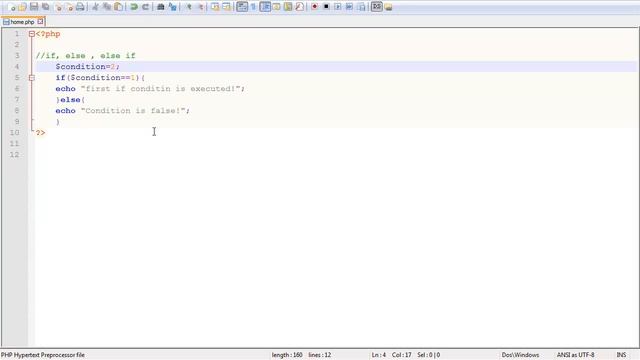Toggle the INS insert mode indicator
This screenshot has height=360, width=640.
point(621,355)
